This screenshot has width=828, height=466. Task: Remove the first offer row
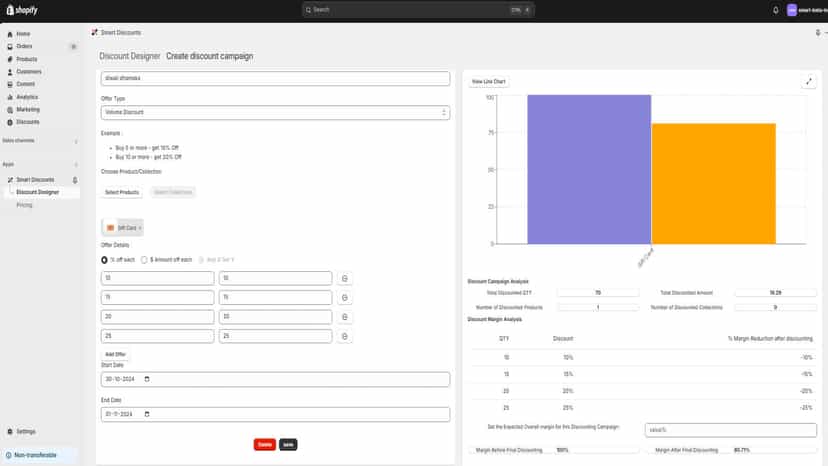345,278
